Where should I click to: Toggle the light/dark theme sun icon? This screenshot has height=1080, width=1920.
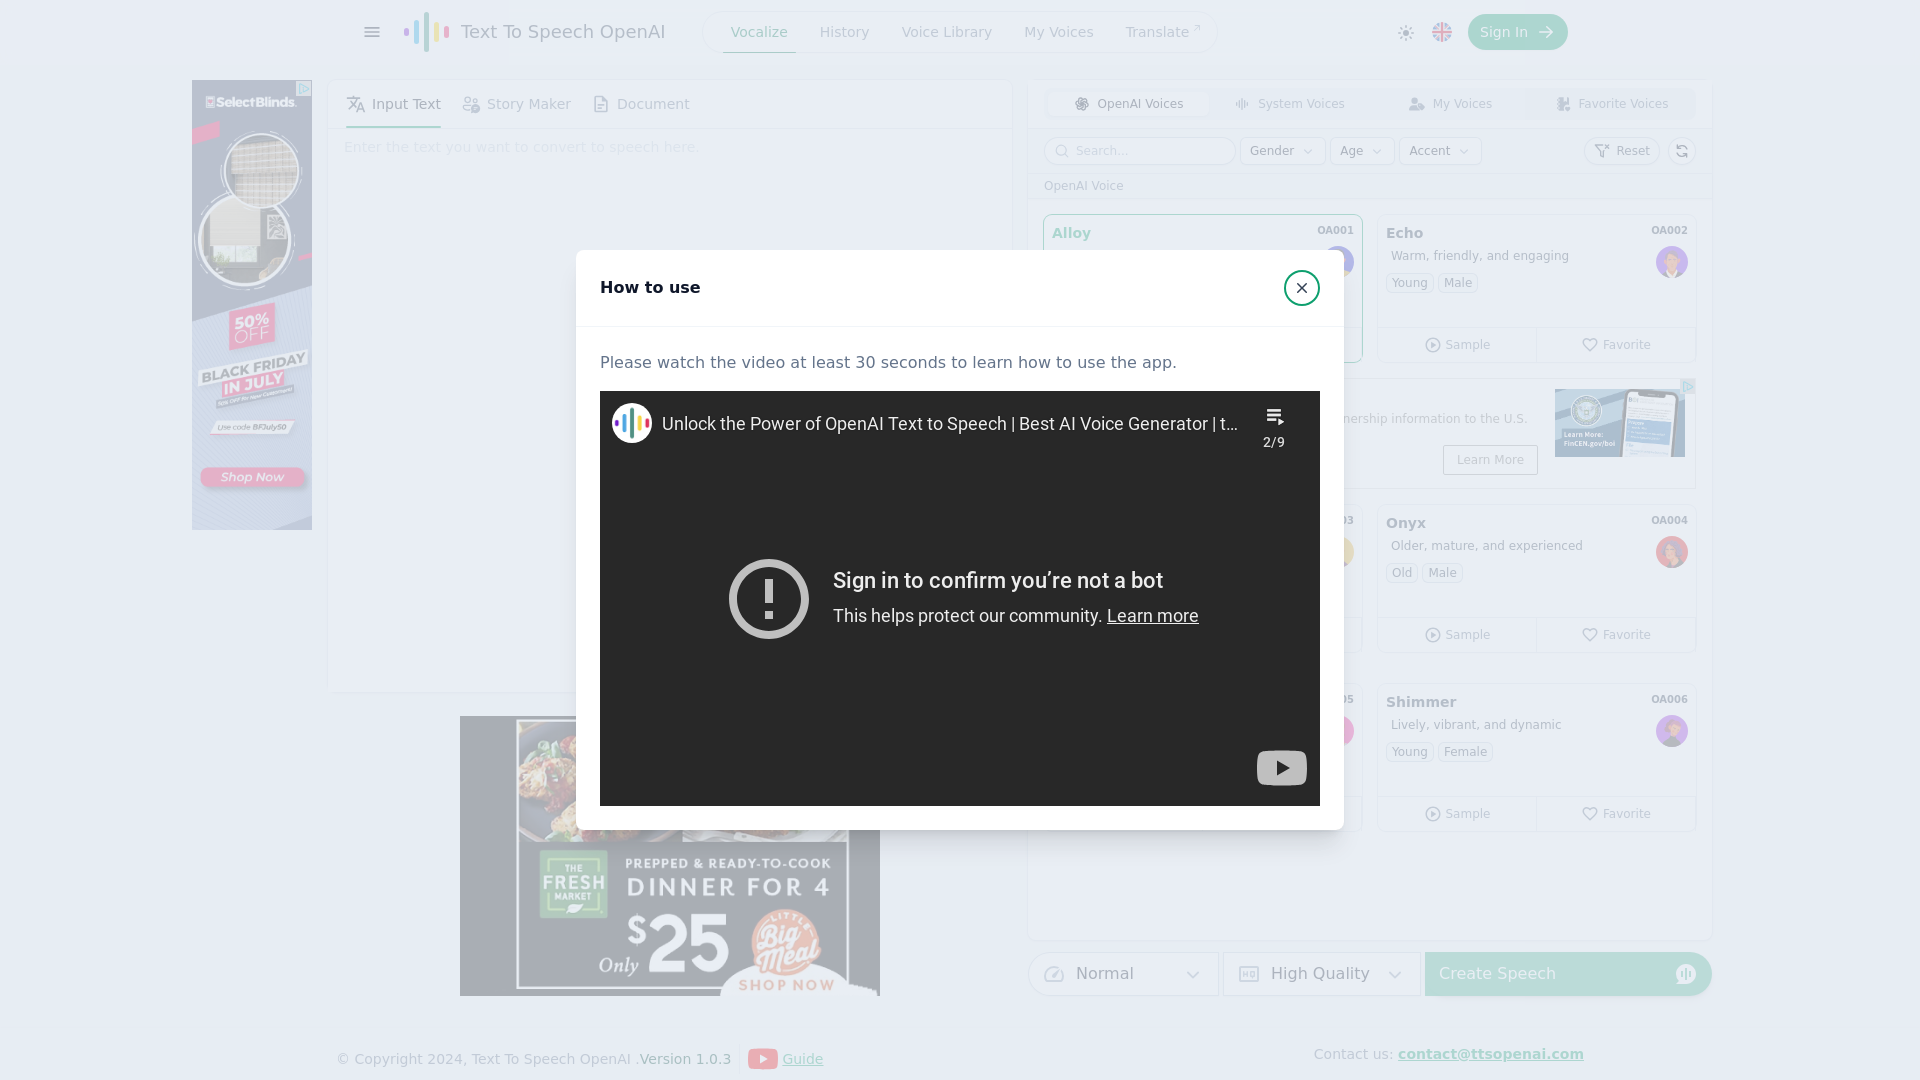click(1405, 32)
